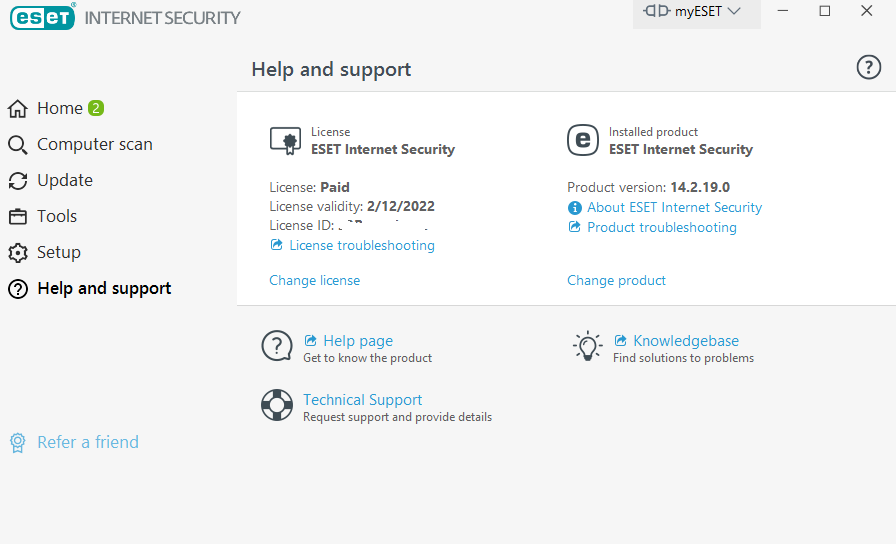Open About ESET Internet Security
The height and width of the screenshot is (544, 896).
[x=674, y=207]
